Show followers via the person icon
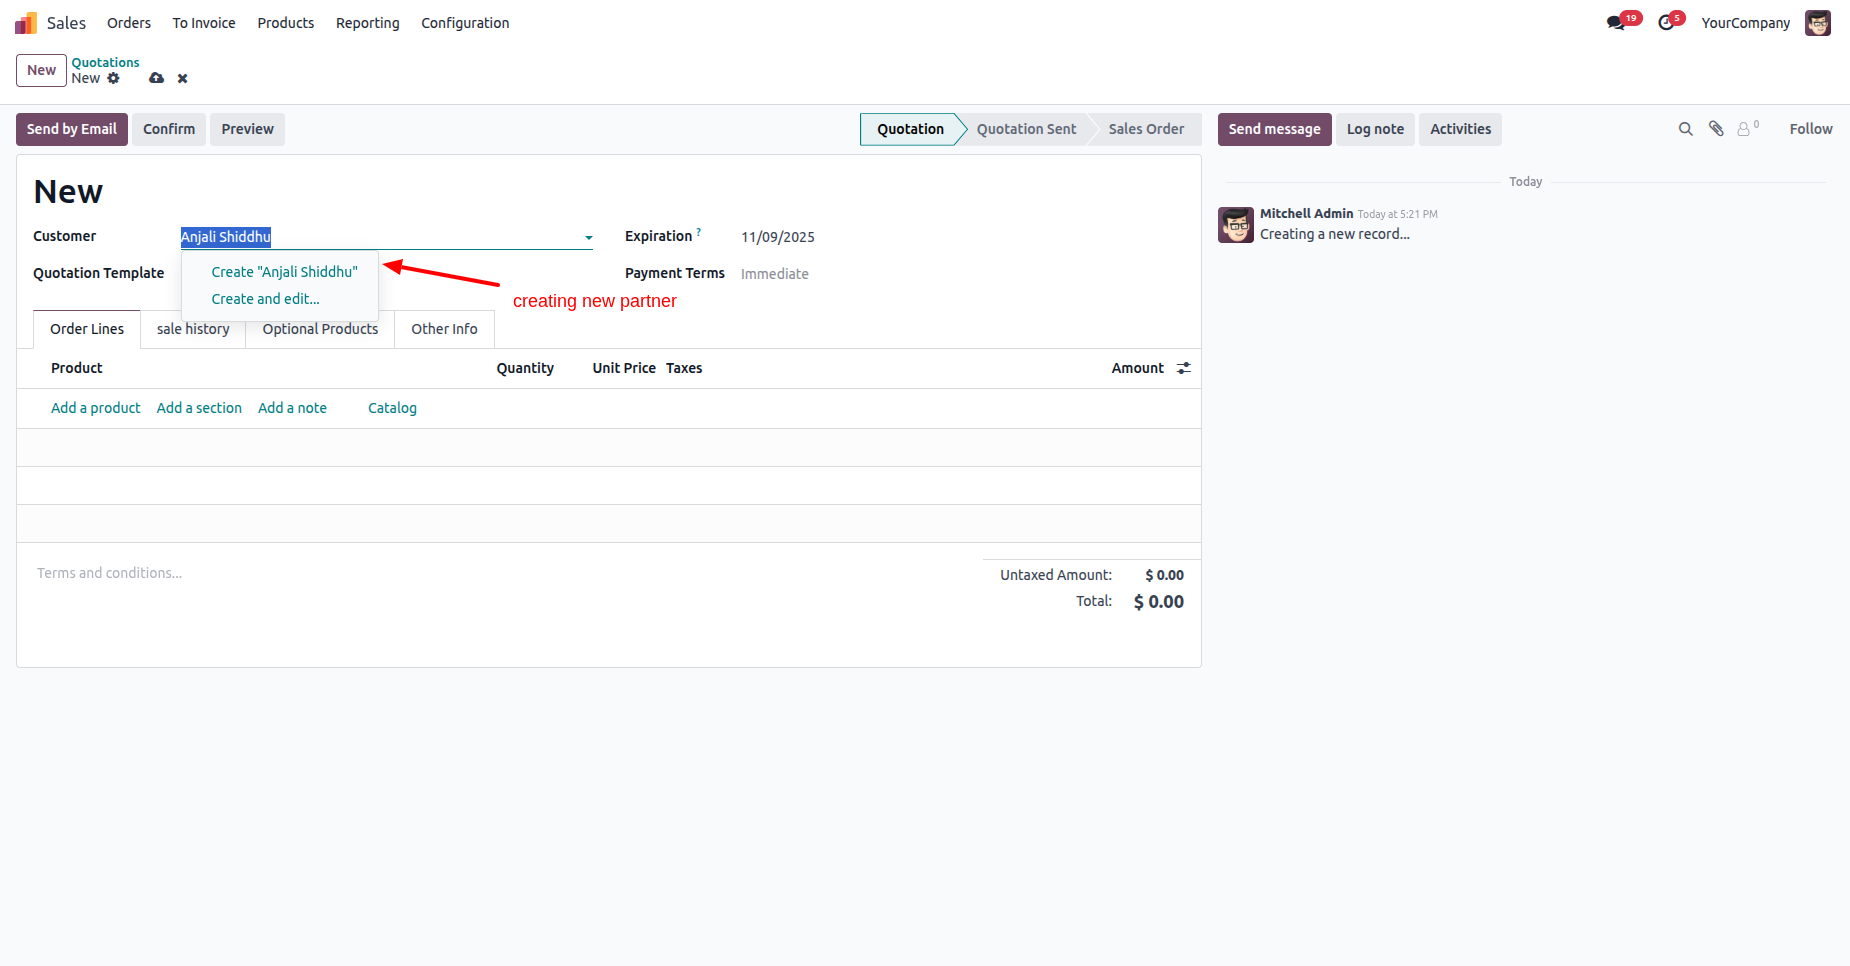Image resolution: width=1850 pixels, height=966 pixels. coord(1745,129)
